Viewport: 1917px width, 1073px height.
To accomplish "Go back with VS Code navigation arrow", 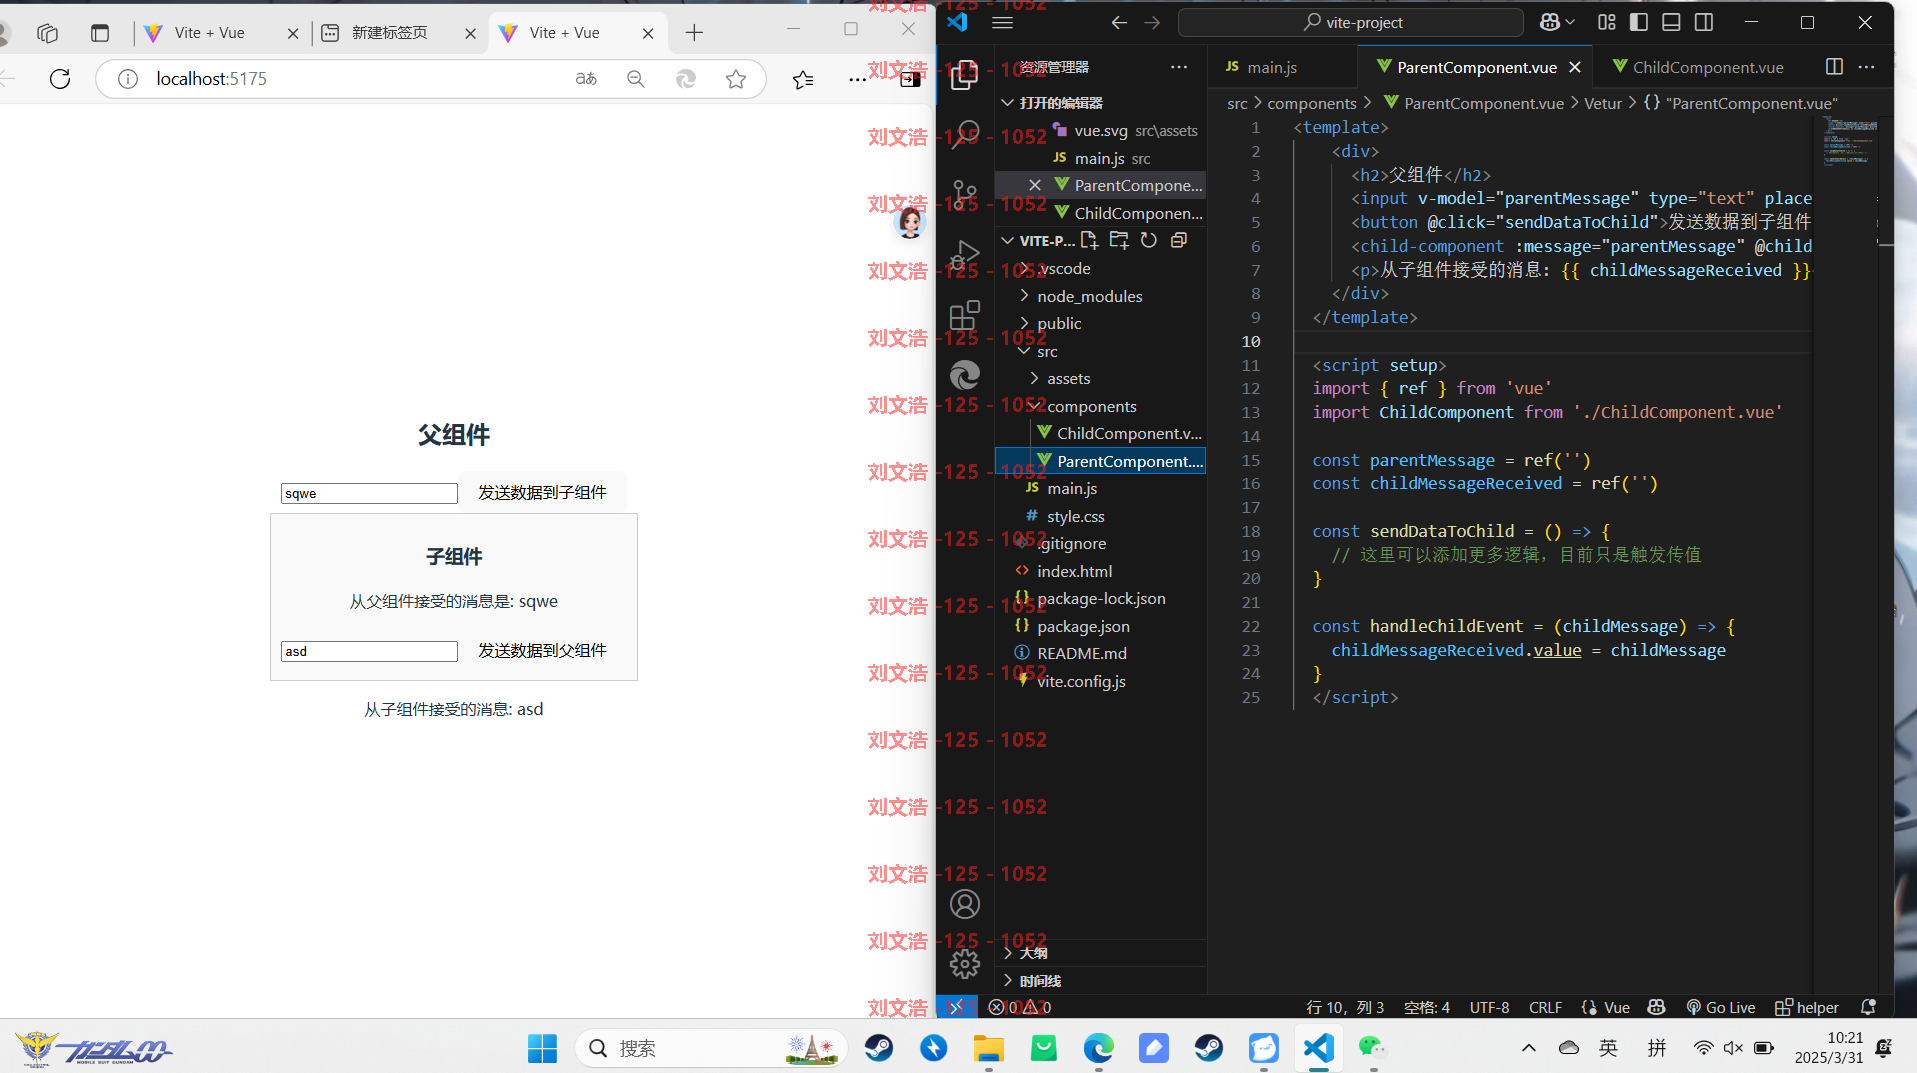I will 1119,22.
